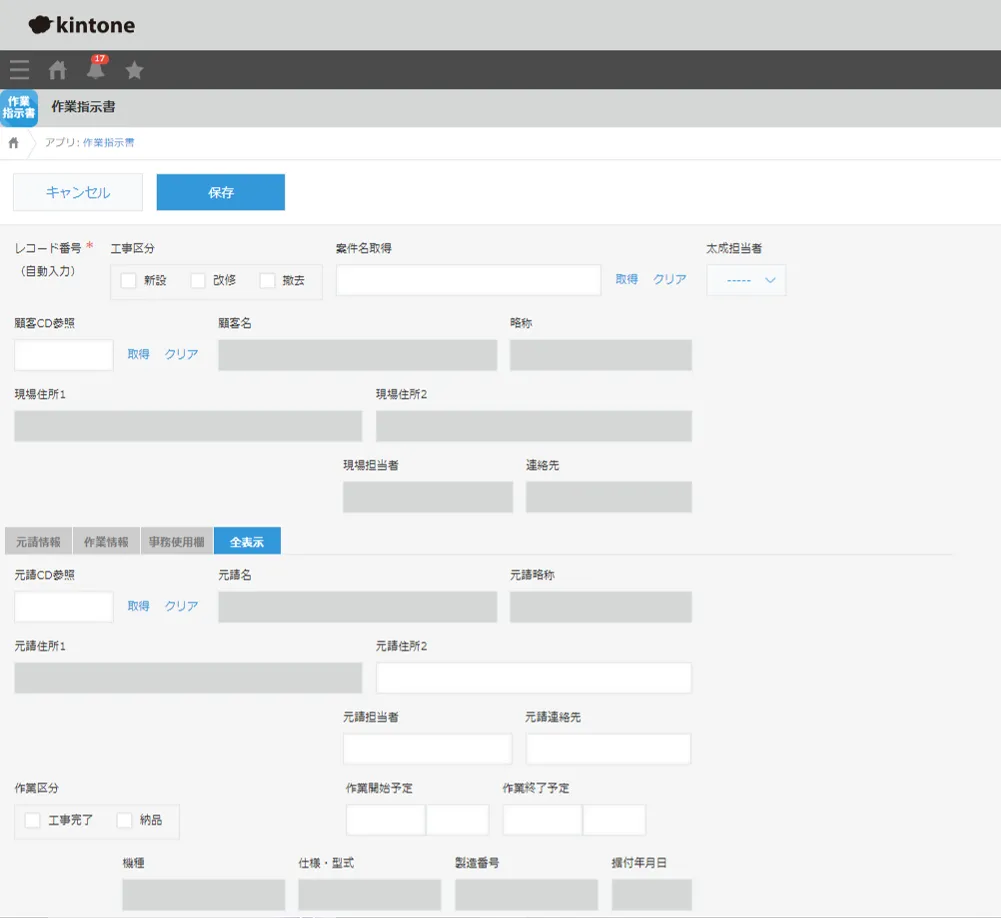The height and width of the screenshot is (918, 1001).
Task: Check the 改修 checkbox
Action: (198, 281)
